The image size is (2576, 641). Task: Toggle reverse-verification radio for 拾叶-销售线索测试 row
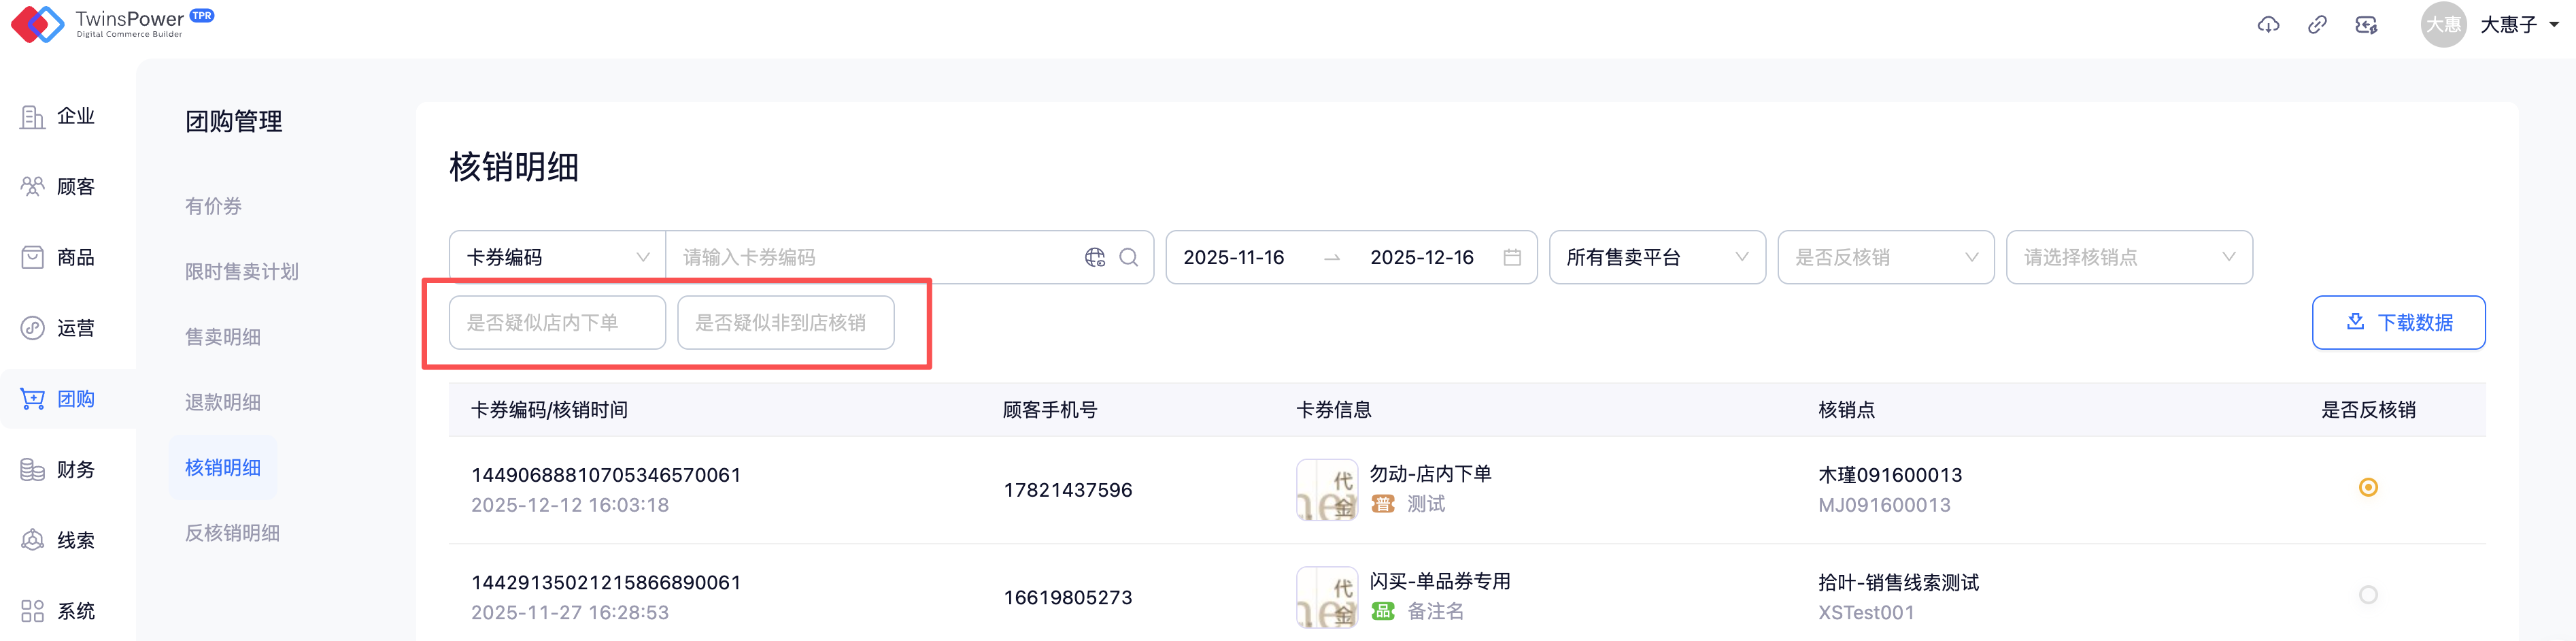2368,595
